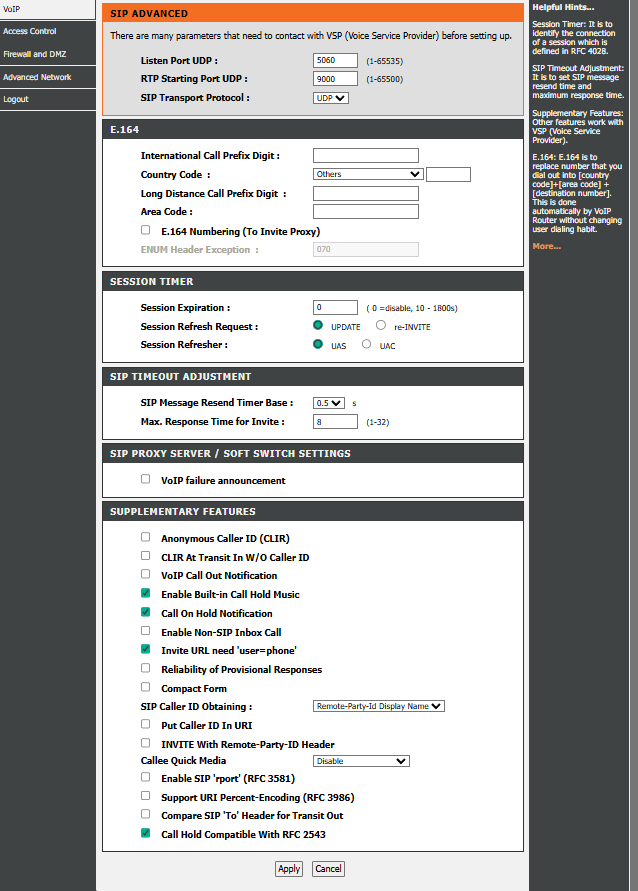Viewport: 638px width, 891px height.
Task: Uncheck Enable Built-in Call Hold Music
Action: [x=146, y=594]
